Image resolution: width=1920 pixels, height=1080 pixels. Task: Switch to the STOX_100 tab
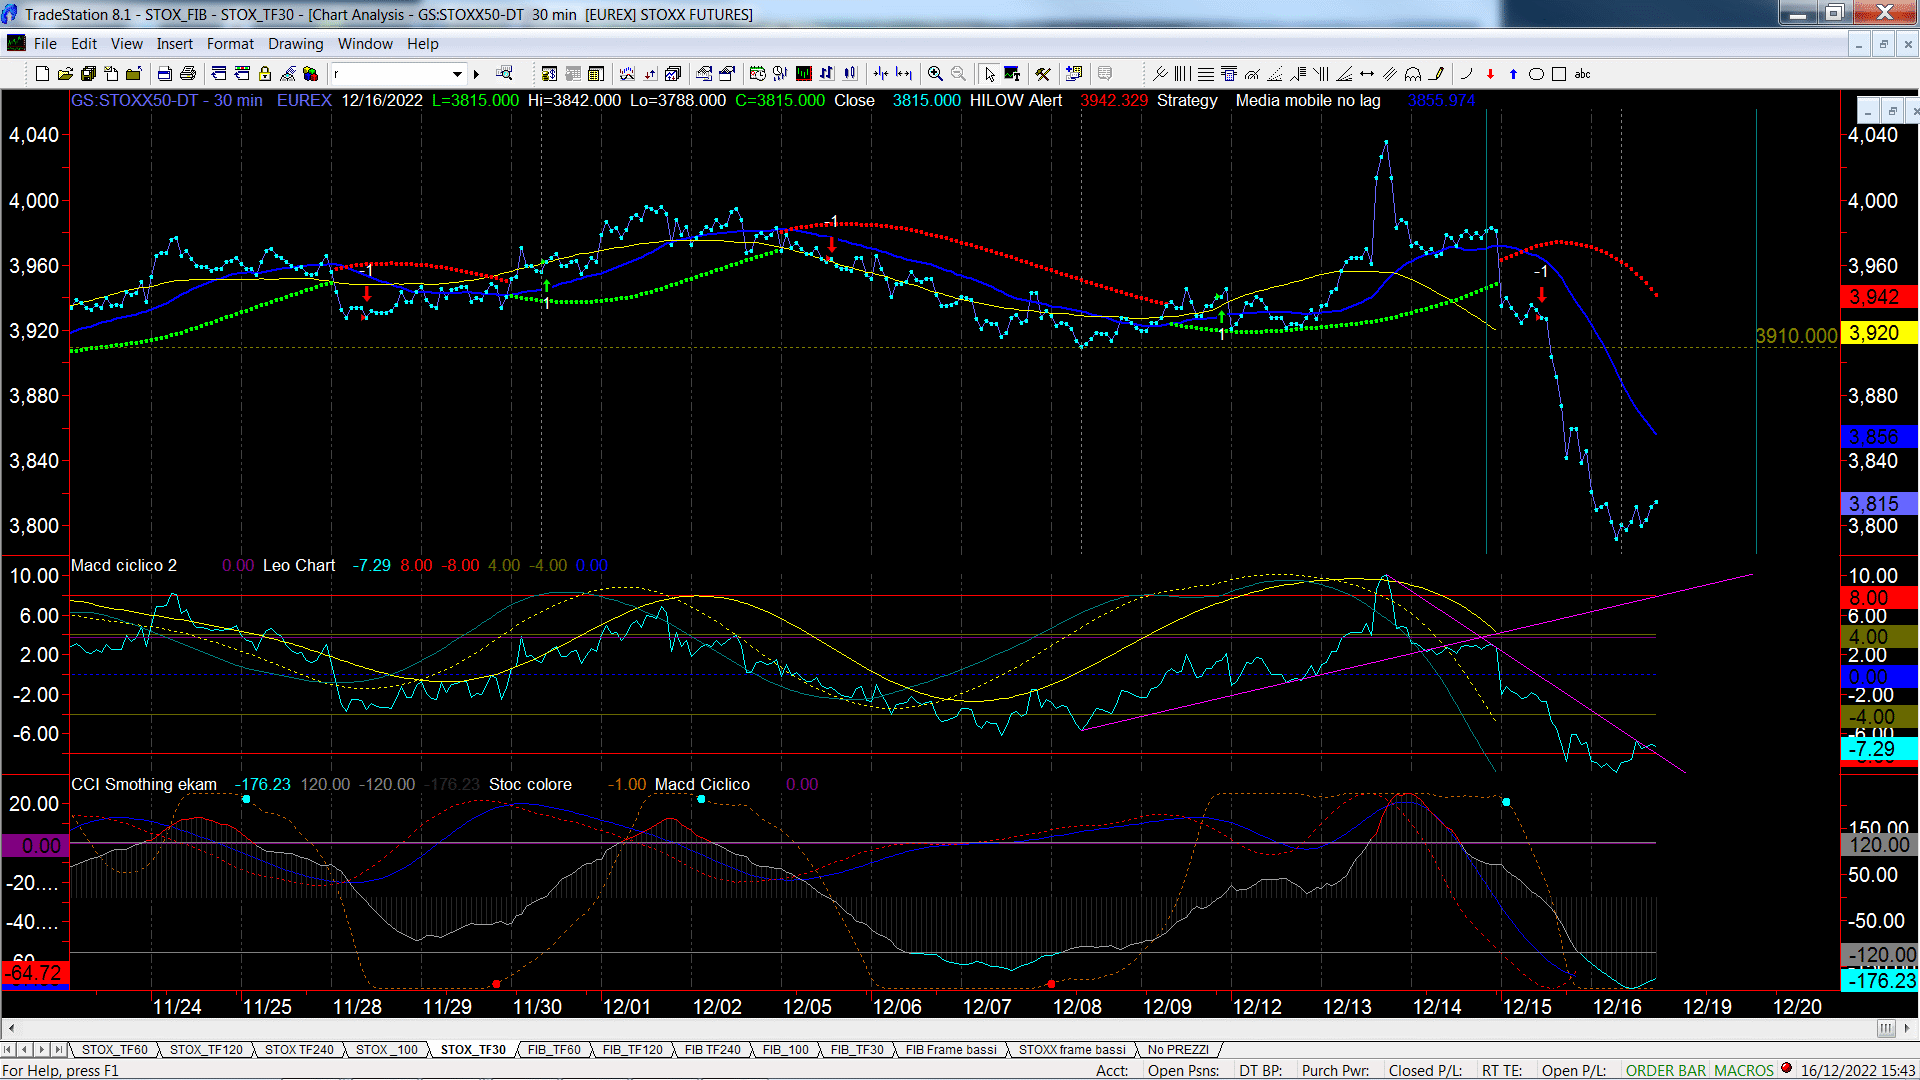pos(386,1050)
